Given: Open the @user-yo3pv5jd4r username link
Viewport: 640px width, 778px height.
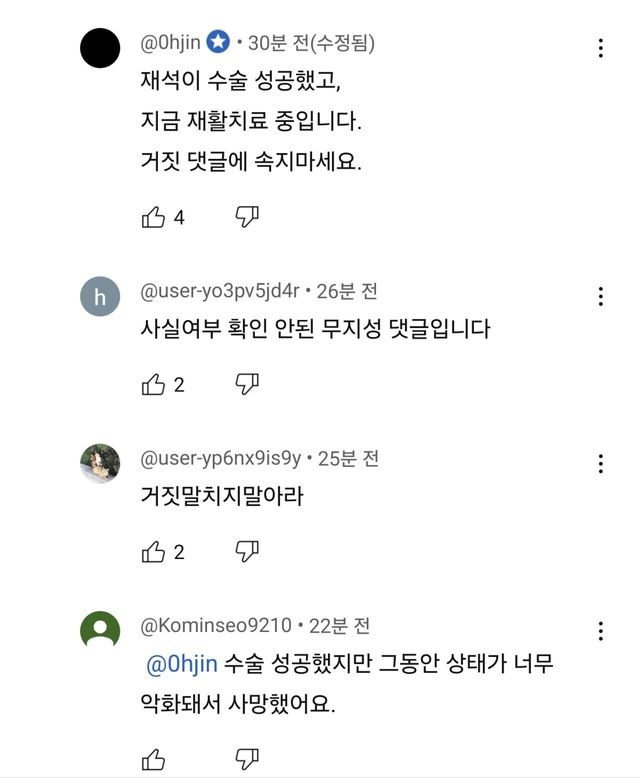Looking at the screenshot, I should pos(220,292).
